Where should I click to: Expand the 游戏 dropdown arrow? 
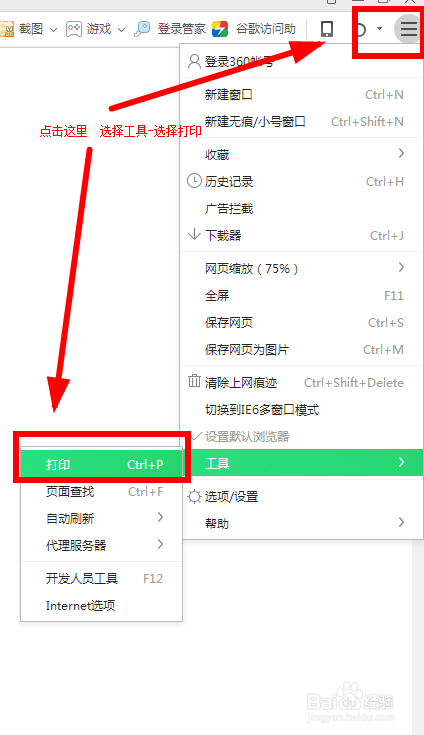click(x=121, y=30)
